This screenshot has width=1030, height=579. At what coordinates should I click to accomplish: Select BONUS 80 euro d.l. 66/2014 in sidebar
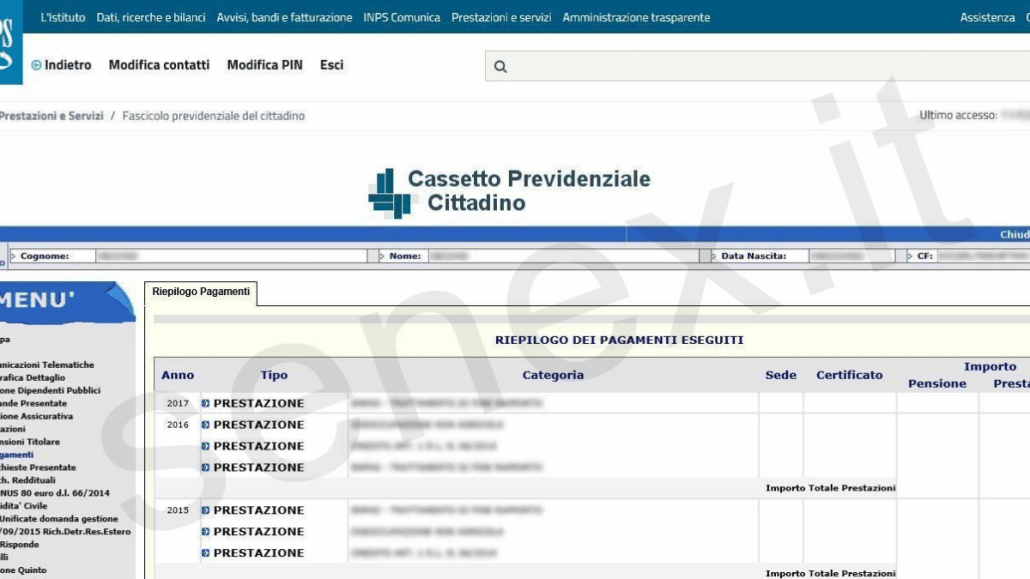pyautogui.click(x=55, y=493)
